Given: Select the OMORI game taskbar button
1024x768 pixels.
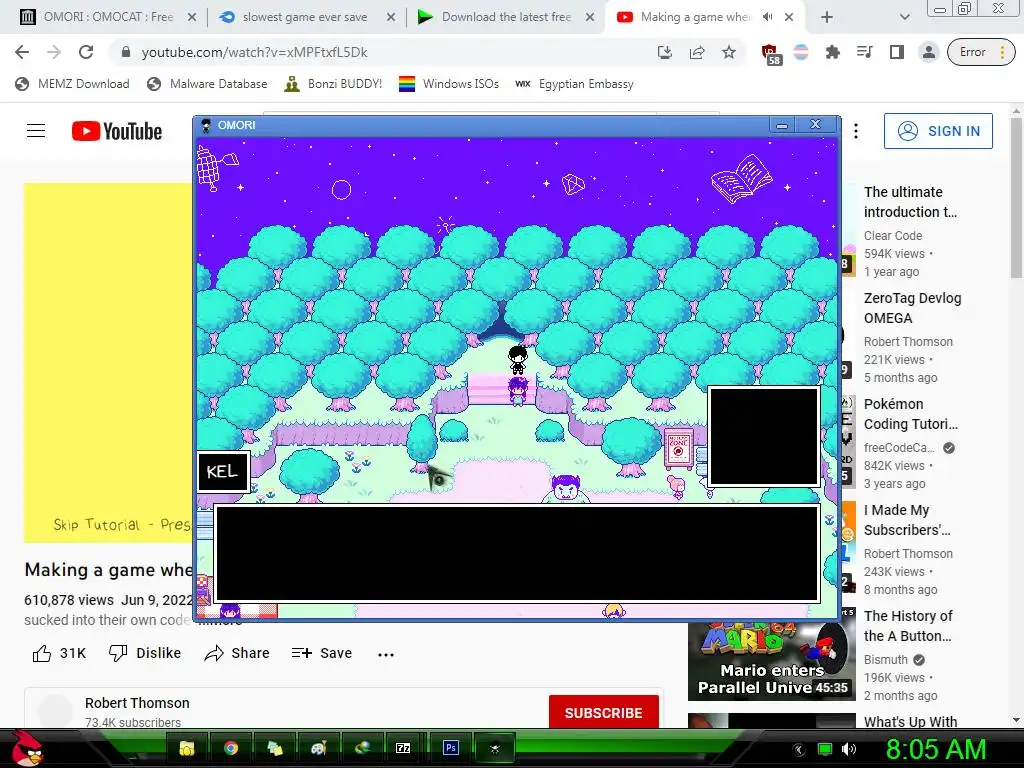Looking at the screenshot, I should pyautogui.click(x=494, y=748).
